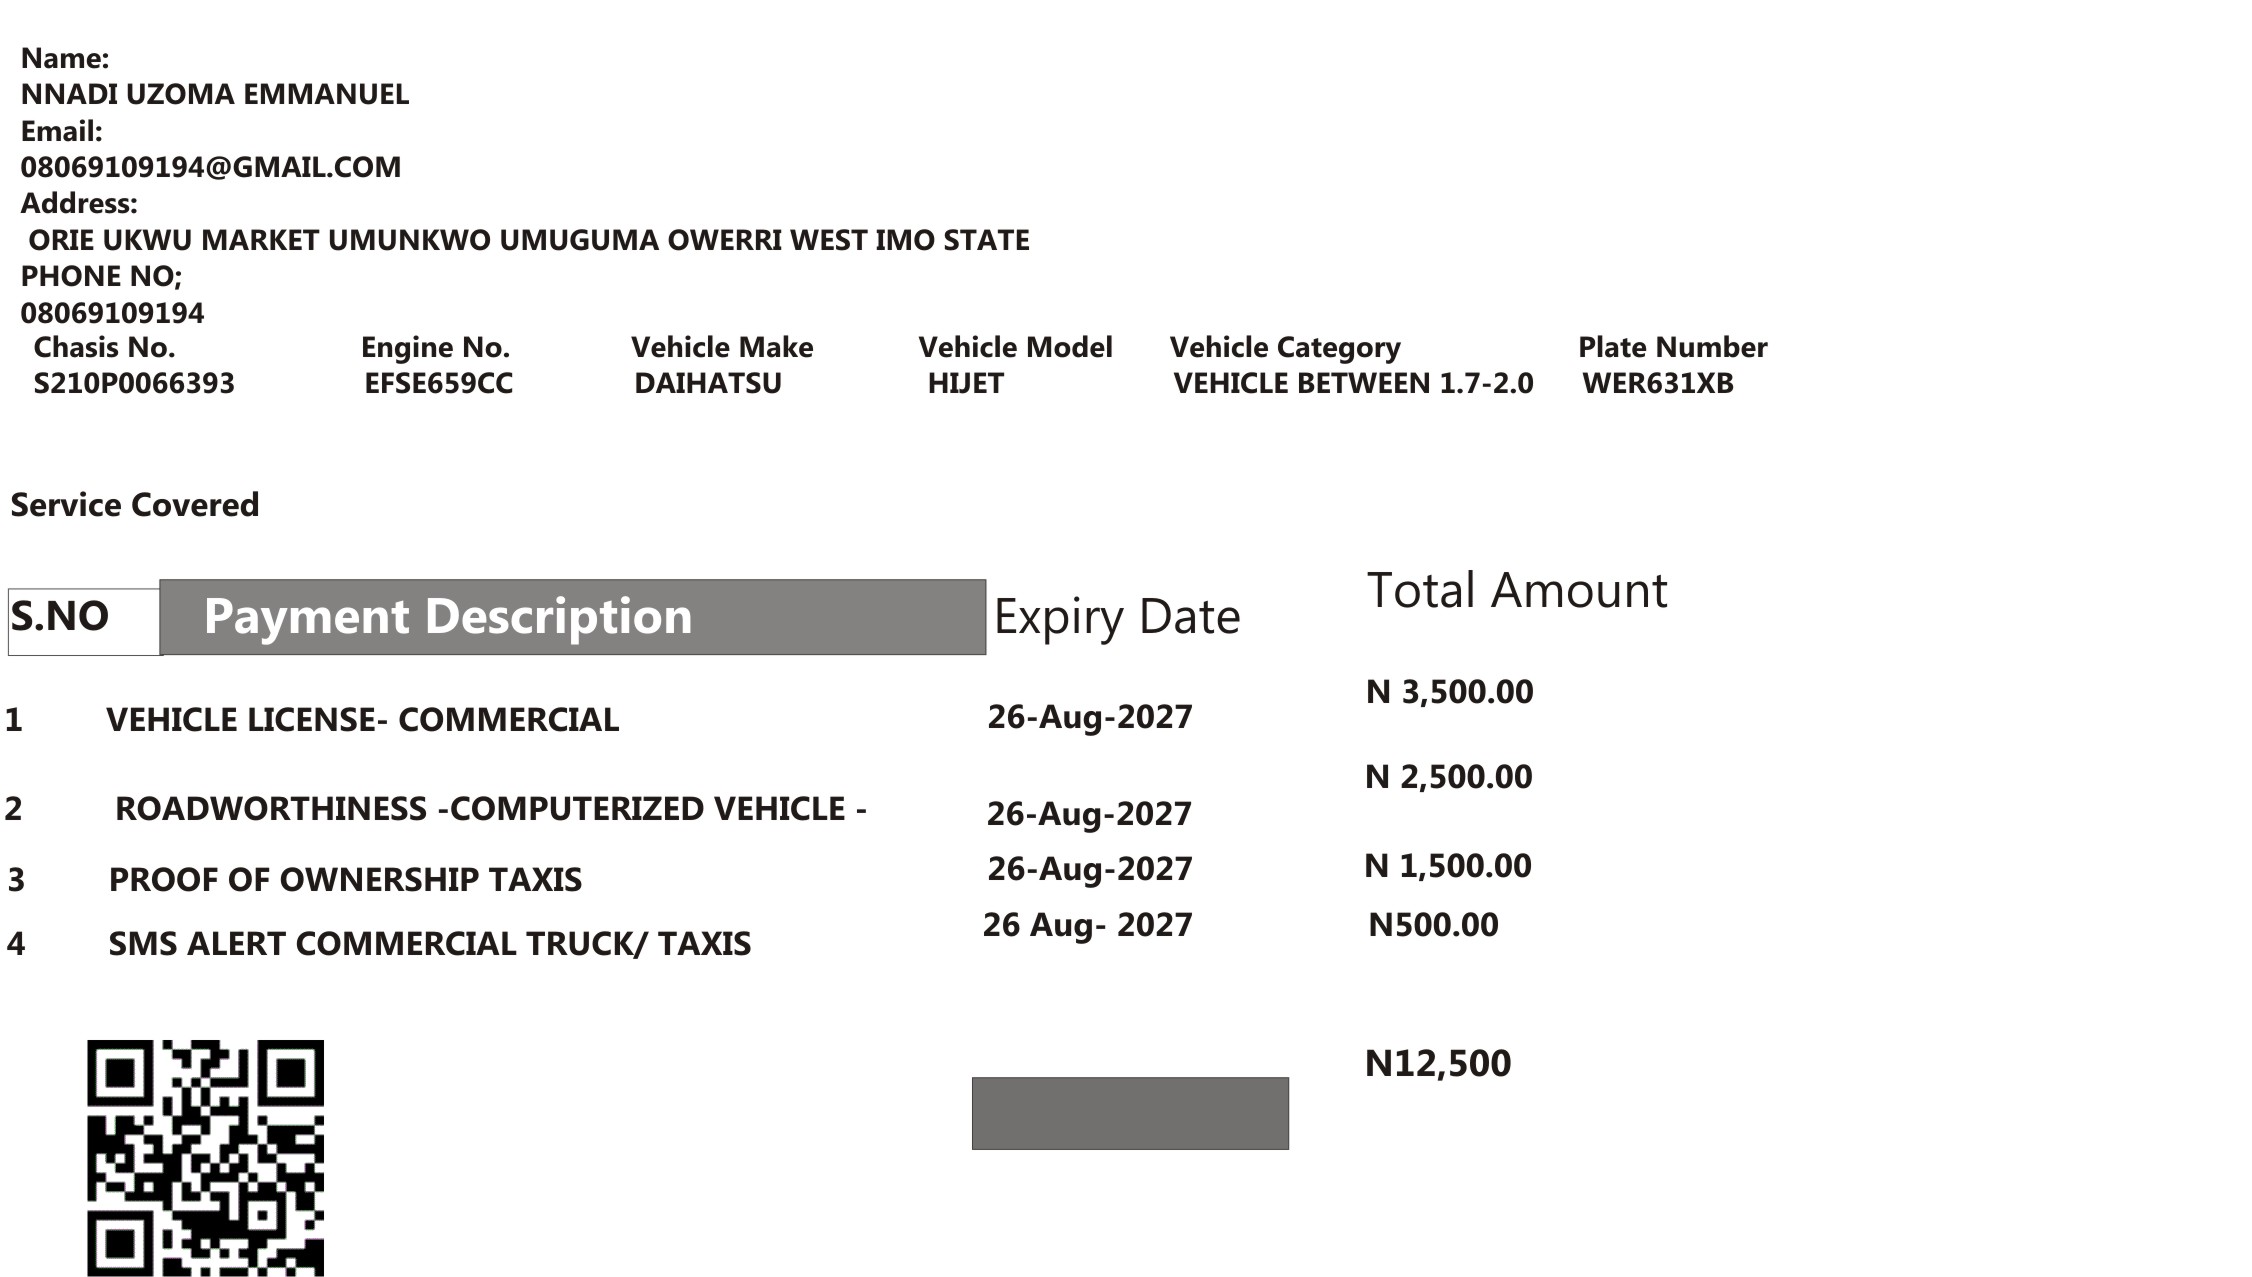2252x1277 pixels.
Task: Select the total N12,500
Action: click(x=1438, y=1063)
